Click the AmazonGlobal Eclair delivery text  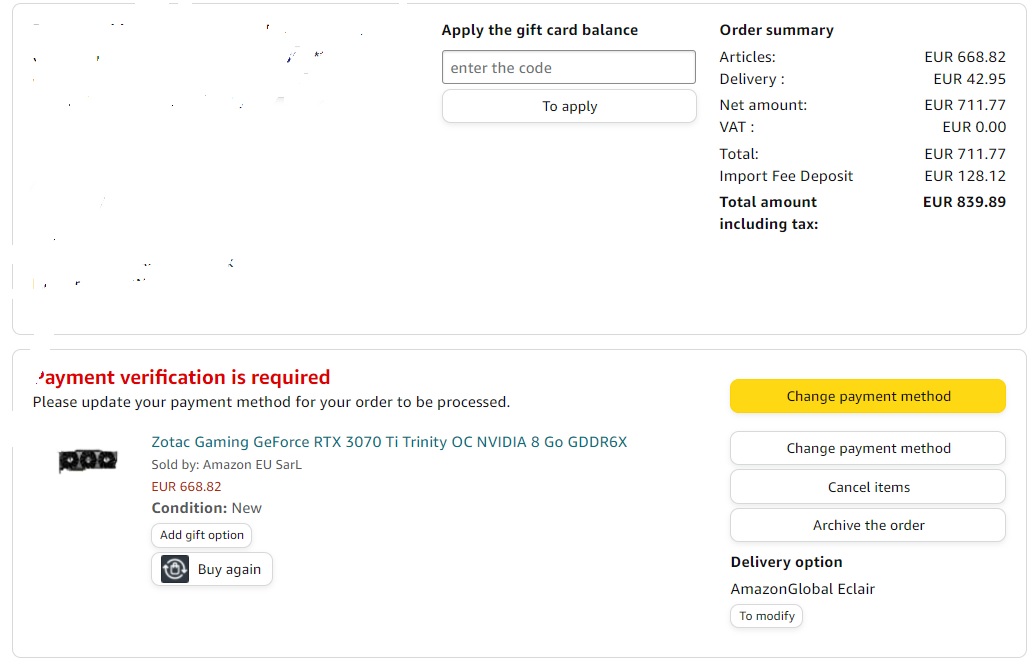[x=803, y=589]
